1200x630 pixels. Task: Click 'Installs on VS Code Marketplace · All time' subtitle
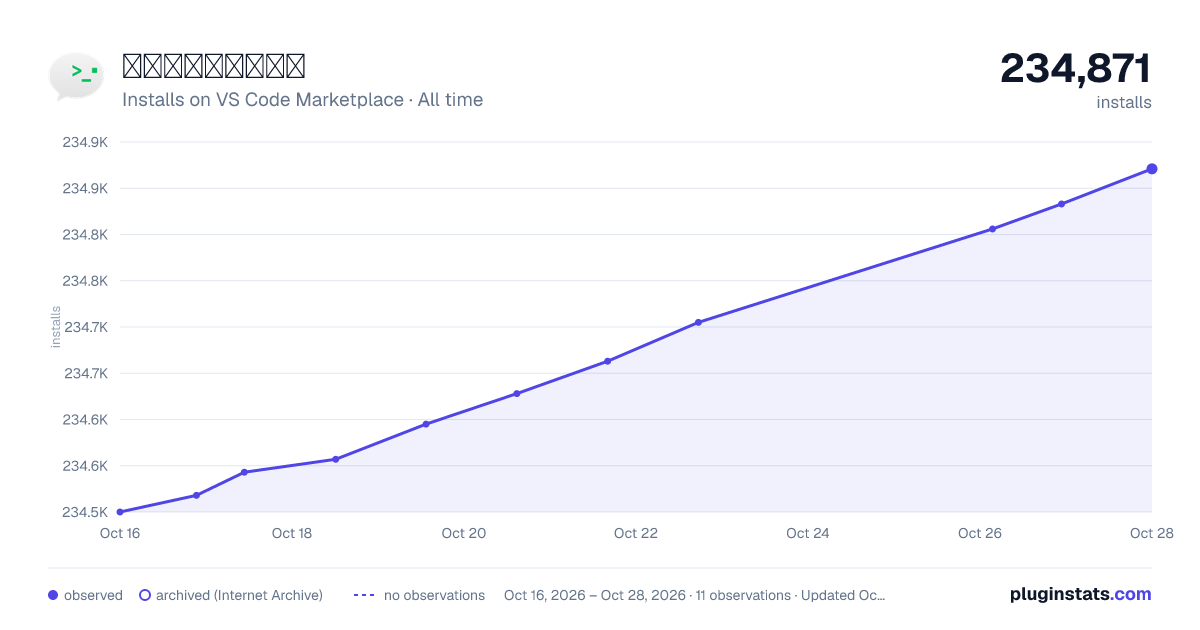[x=302, y=100]
